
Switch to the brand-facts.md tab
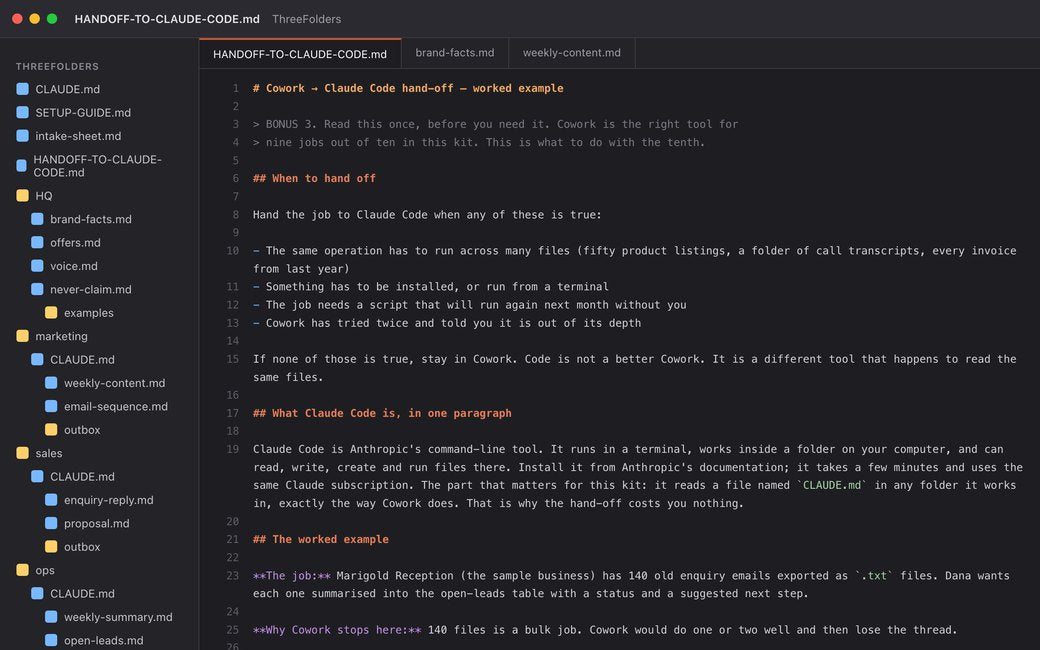point(454,53)
